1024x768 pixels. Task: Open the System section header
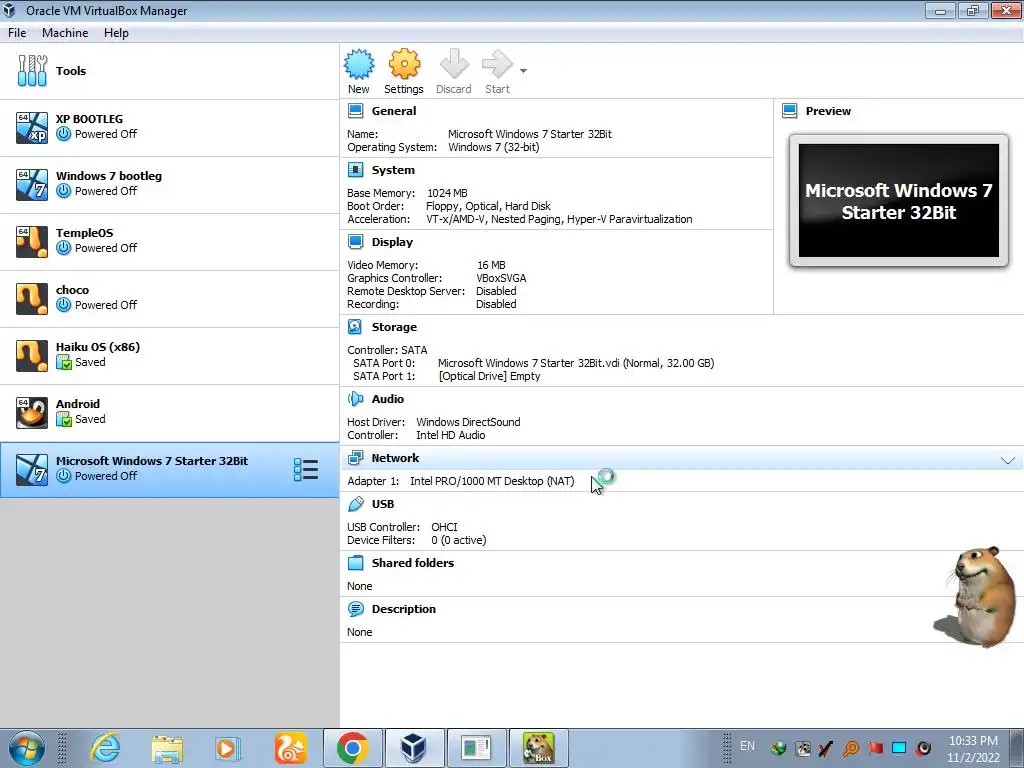pyautogui.click(x=393, y=170)
